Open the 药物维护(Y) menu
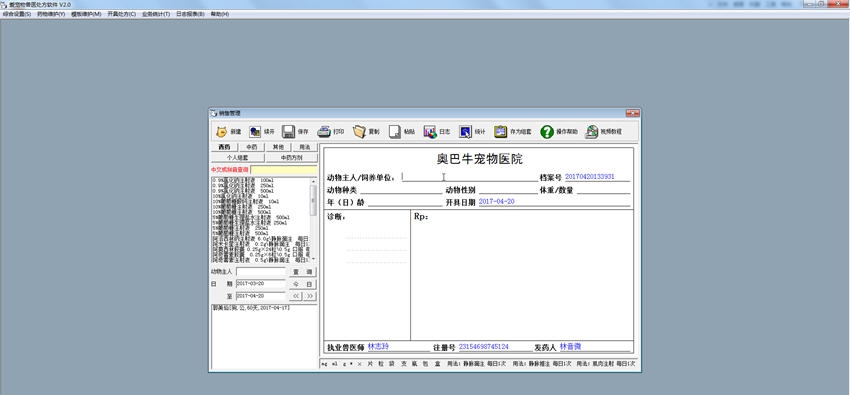Screen dimensions: 850x395 (51, 14)
